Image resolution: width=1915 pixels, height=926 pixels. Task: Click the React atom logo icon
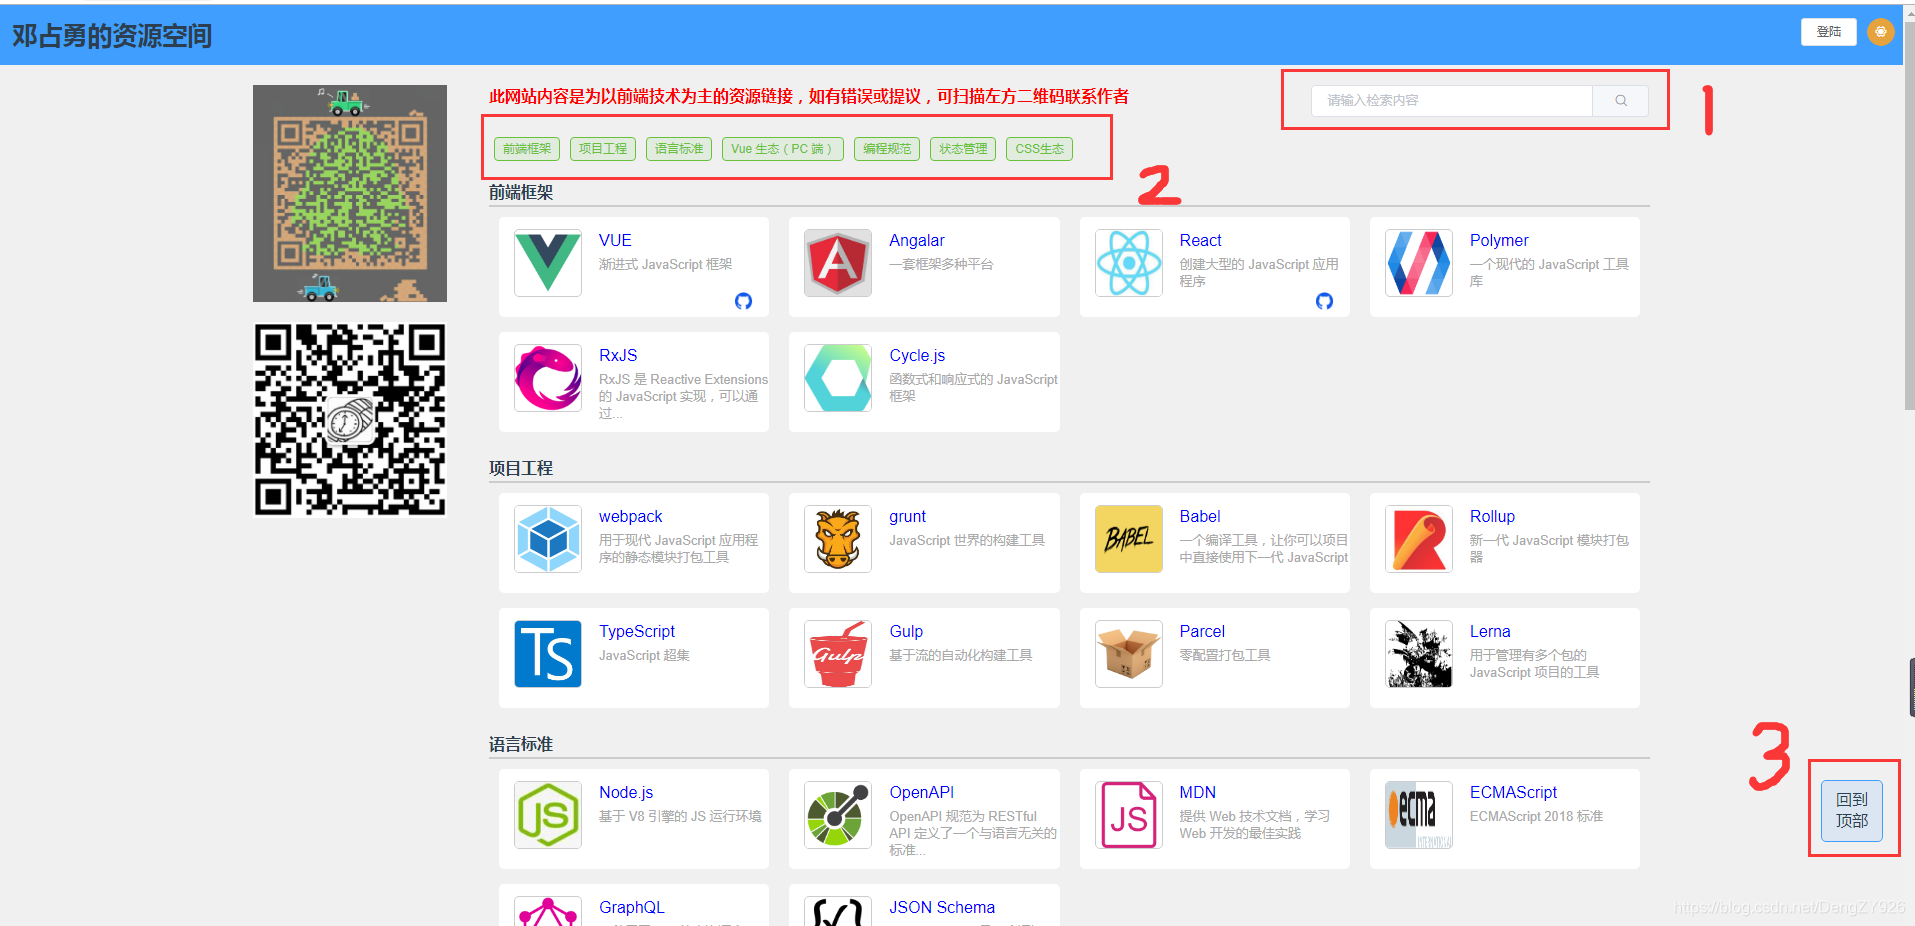[x=1129, y=263]
